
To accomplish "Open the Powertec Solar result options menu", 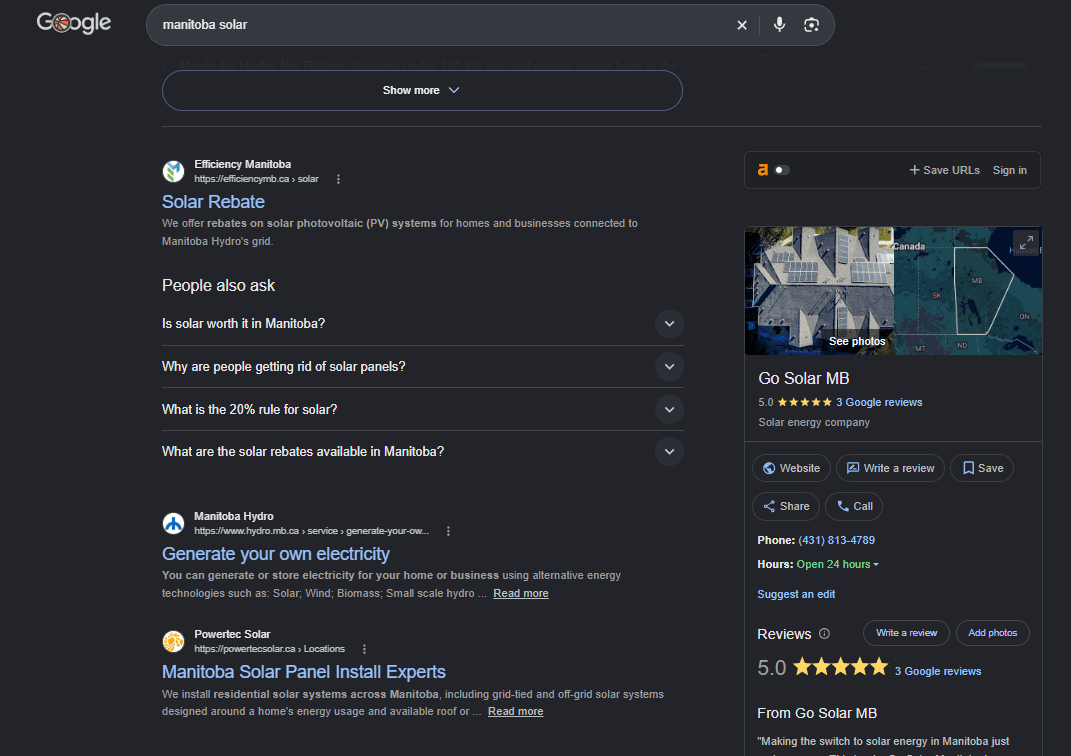I will [364, 649].
